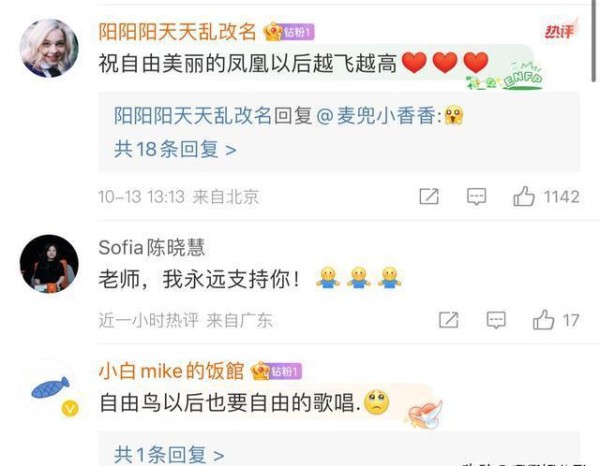Open 阳阳阳天天乱改名 profile from username
This screenshot has height=466, width=600.
177,31
